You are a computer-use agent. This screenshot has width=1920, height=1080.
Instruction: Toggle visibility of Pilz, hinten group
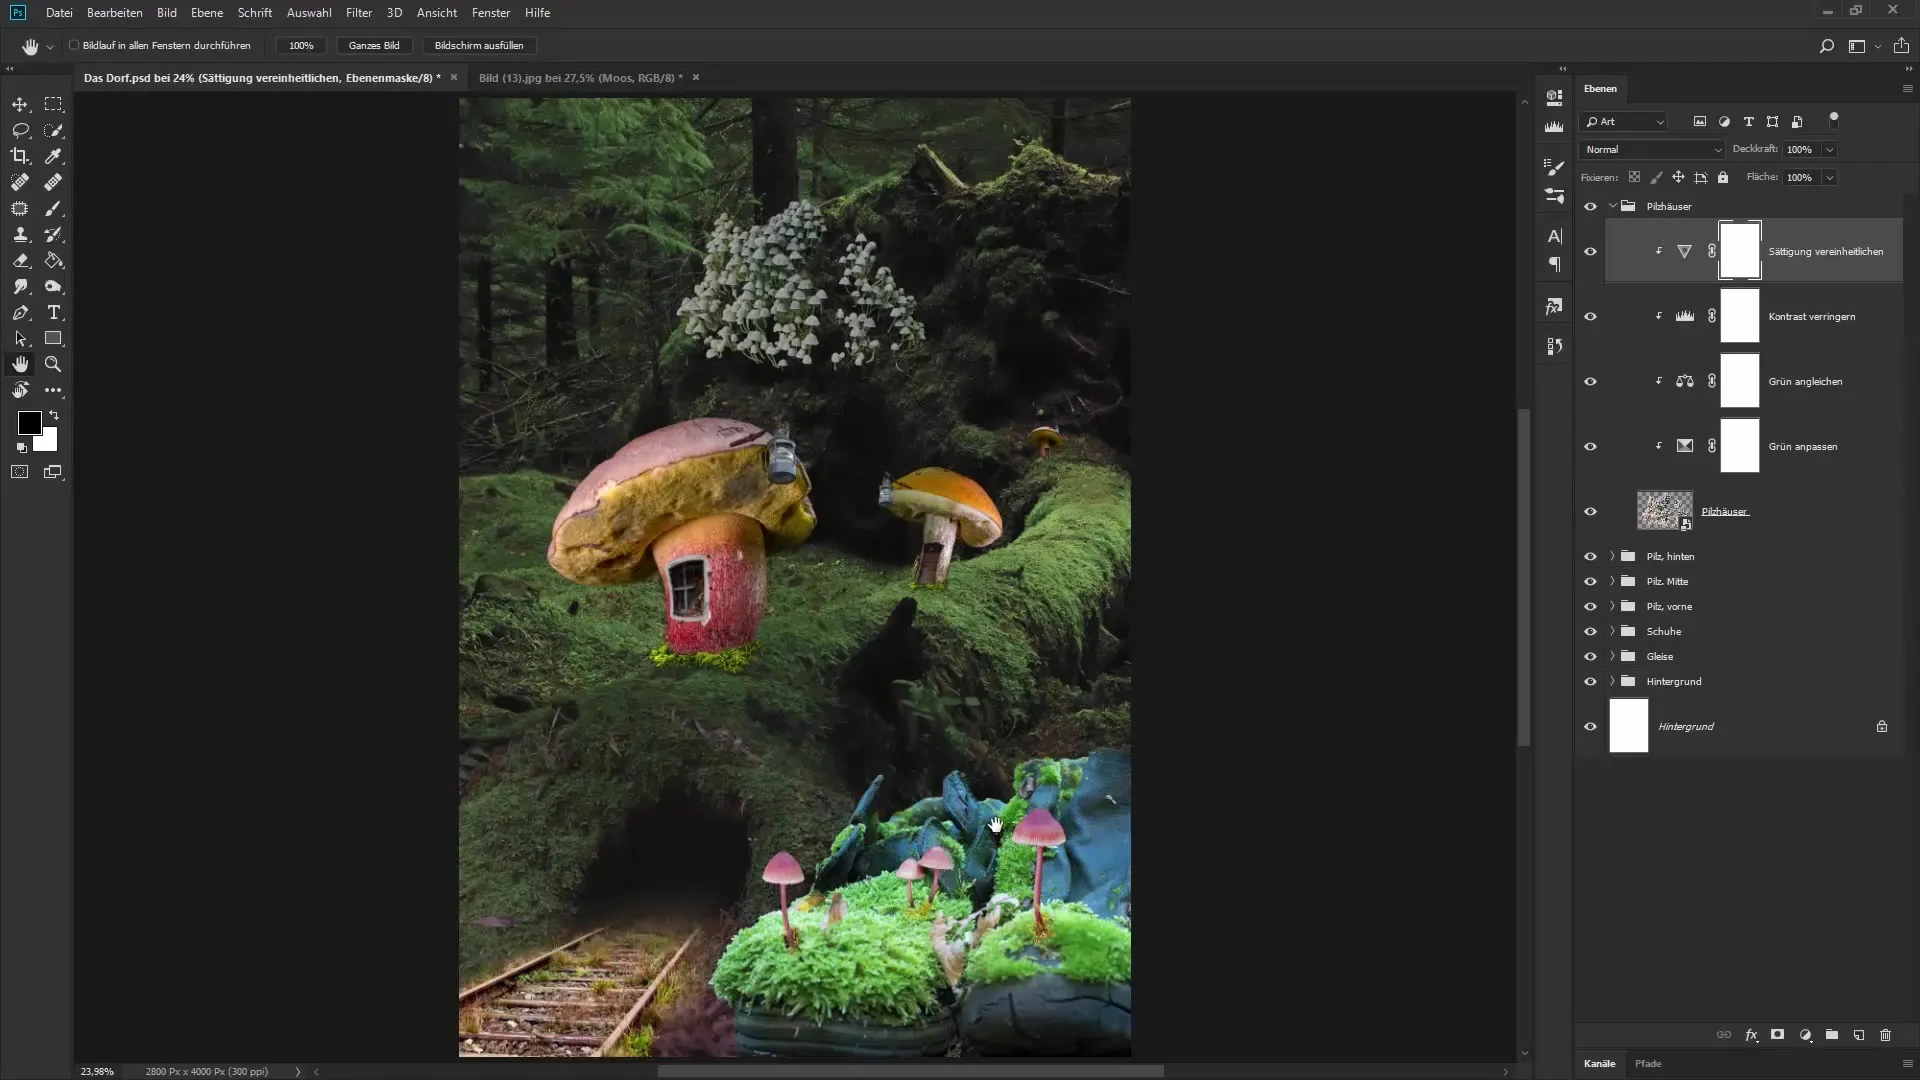1590,557
